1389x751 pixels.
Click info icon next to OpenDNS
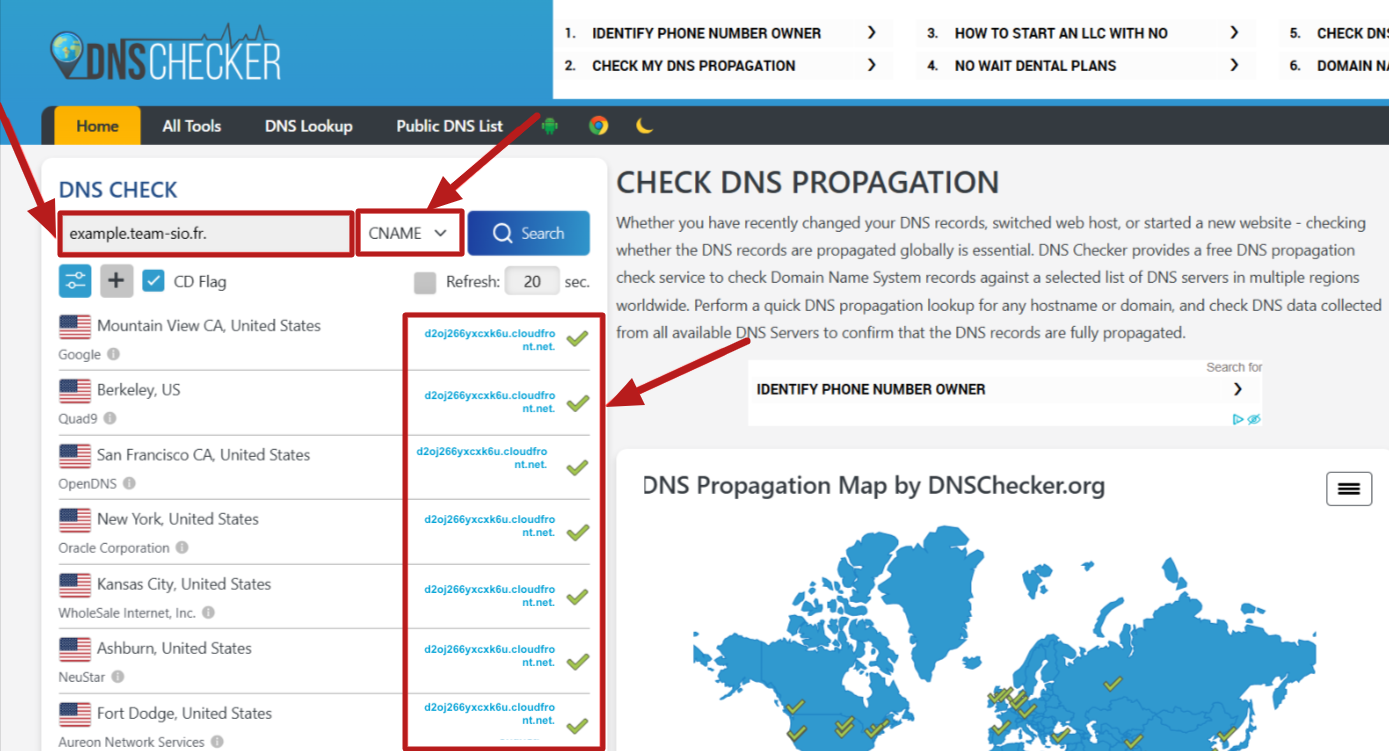(129, 483)
